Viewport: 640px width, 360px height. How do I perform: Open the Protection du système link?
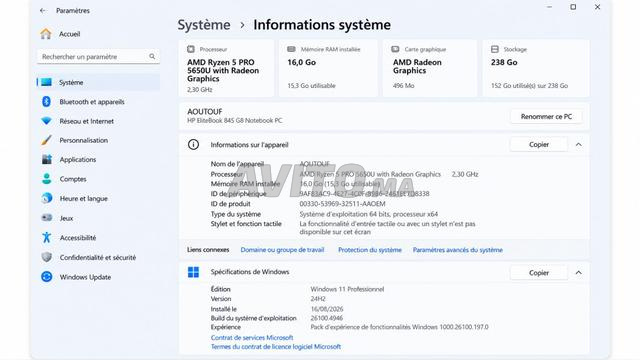coord(370,250)
